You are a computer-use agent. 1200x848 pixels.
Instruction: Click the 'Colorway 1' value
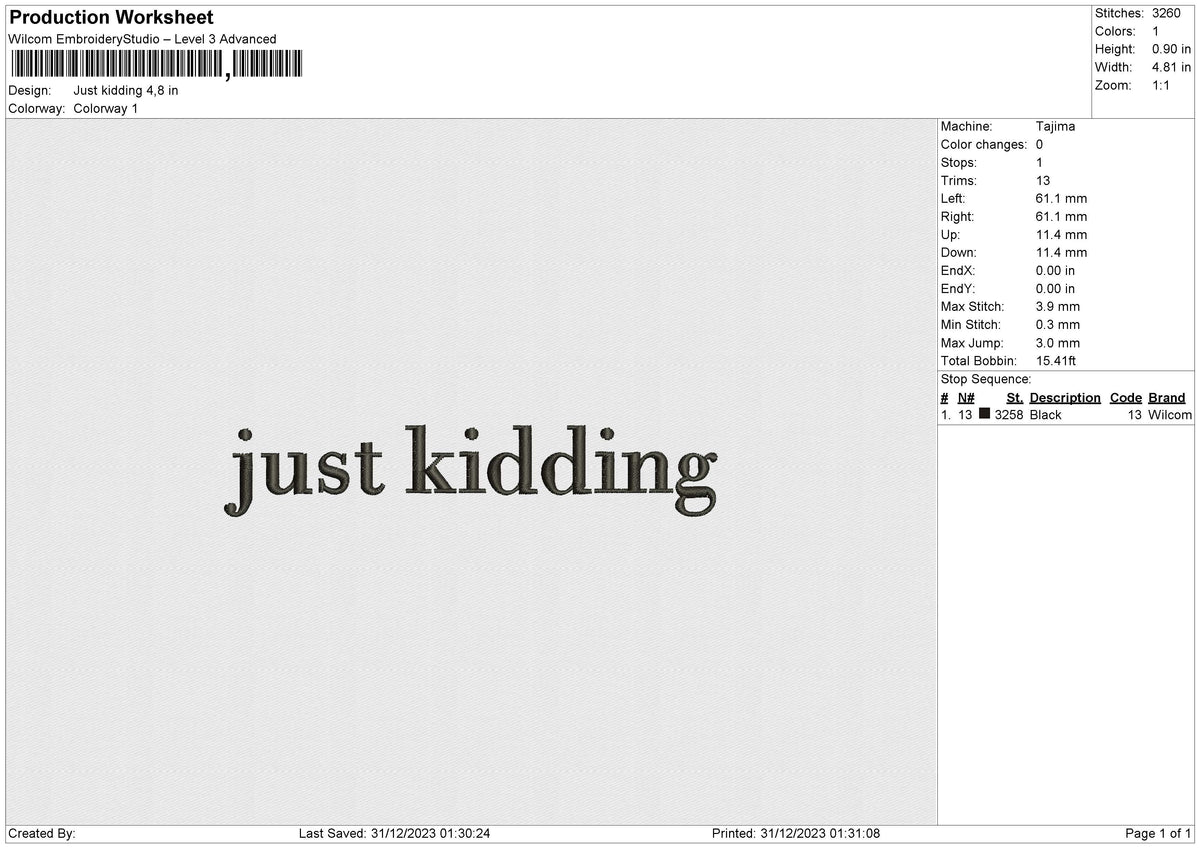tap(106, 108)
